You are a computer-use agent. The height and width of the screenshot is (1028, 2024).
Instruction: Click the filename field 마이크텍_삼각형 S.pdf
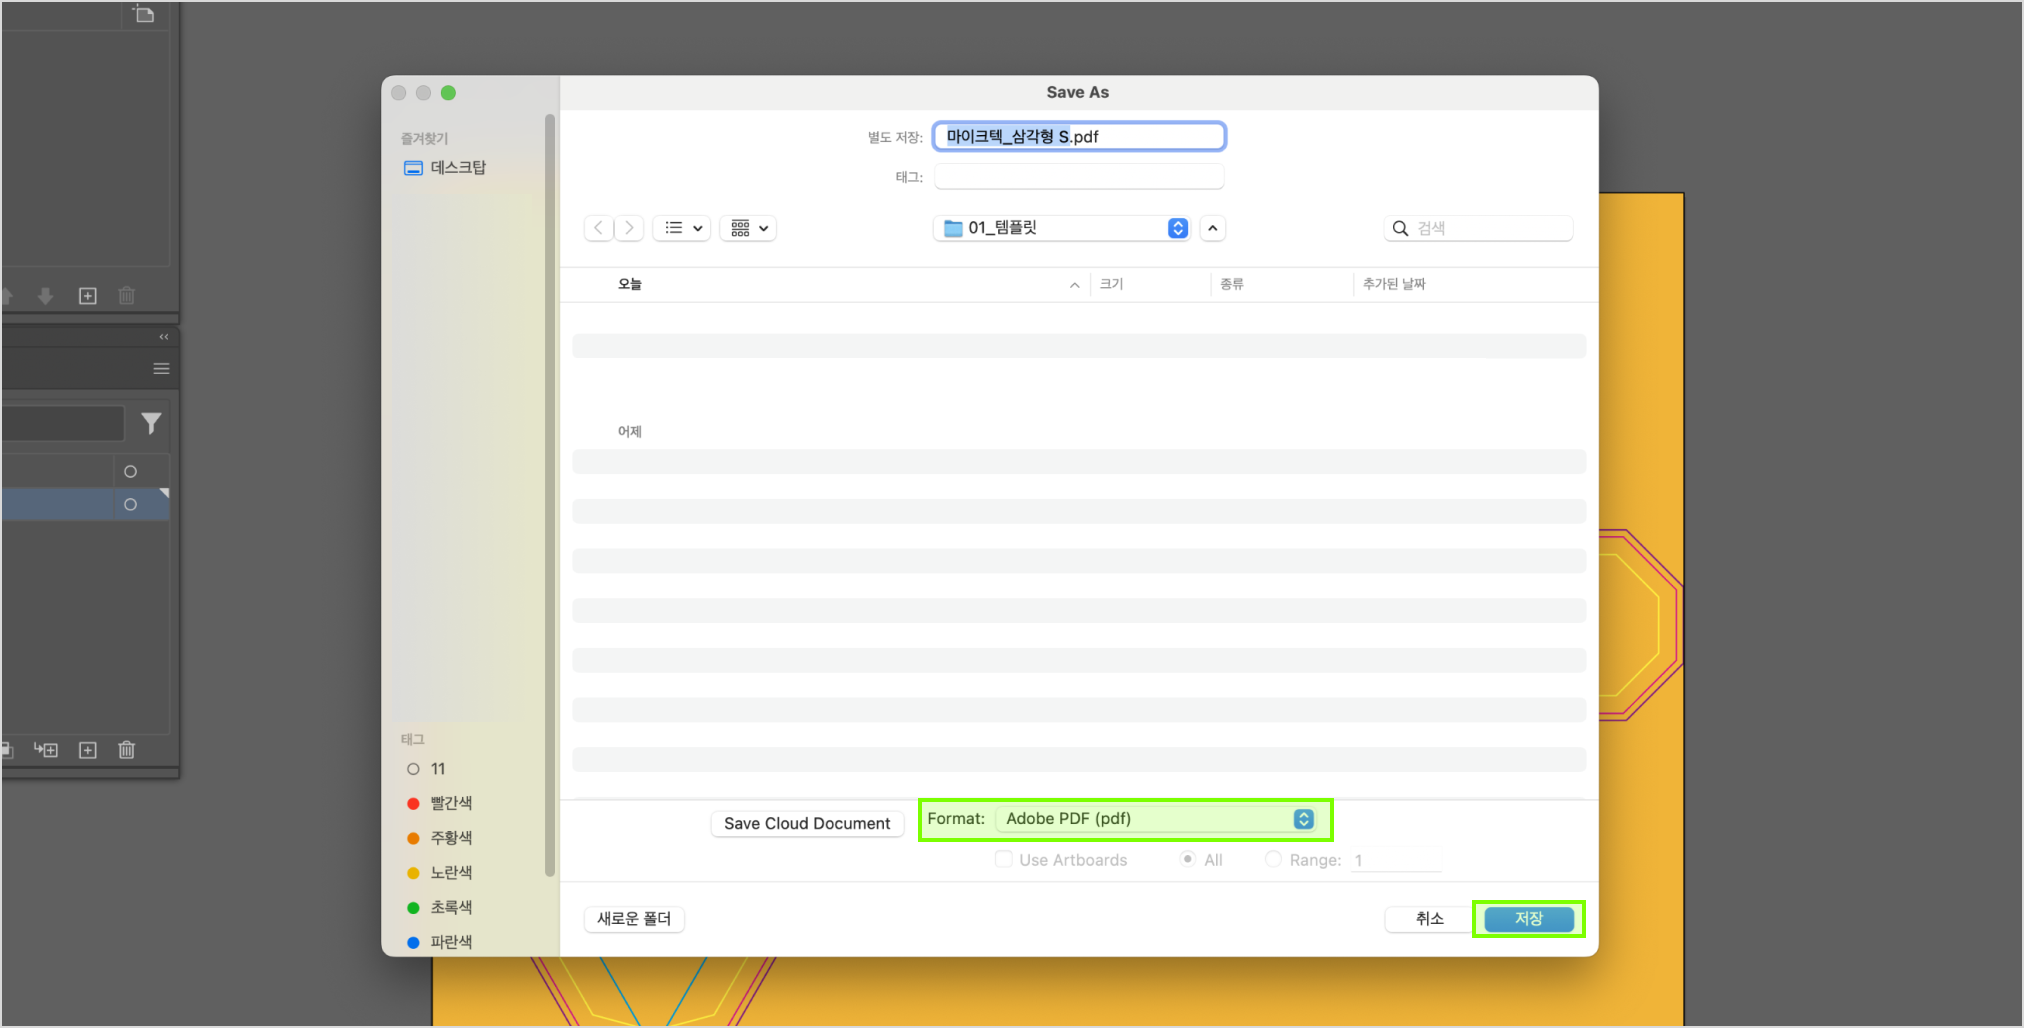coord(1078,137)
